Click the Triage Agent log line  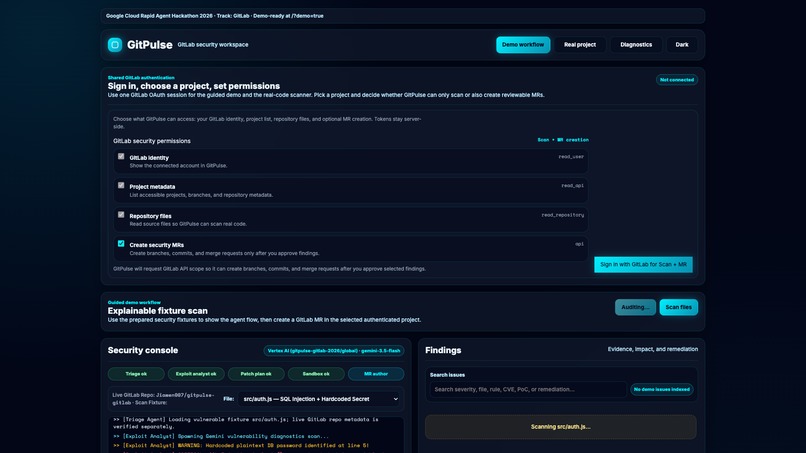click(x=246, y=423)
